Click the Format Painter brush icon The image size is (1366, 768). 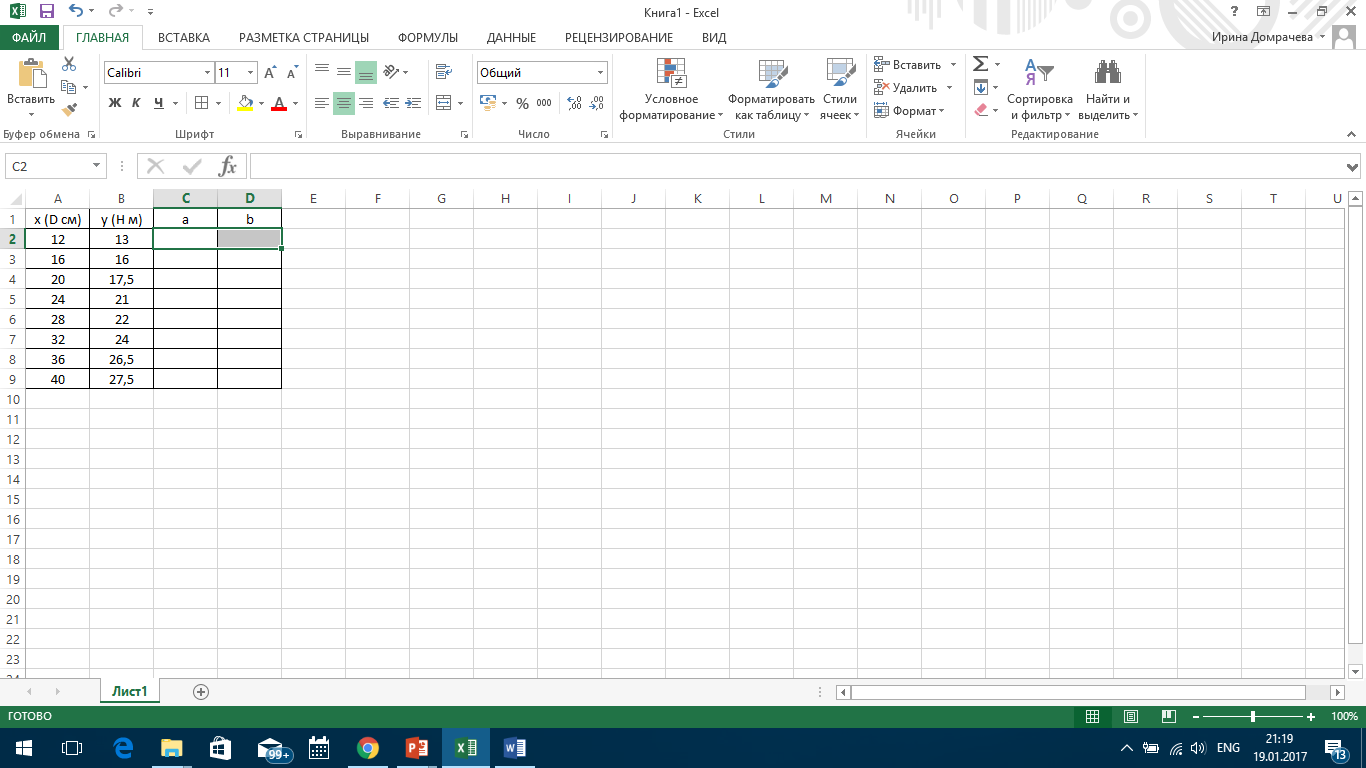coord(69,110)
